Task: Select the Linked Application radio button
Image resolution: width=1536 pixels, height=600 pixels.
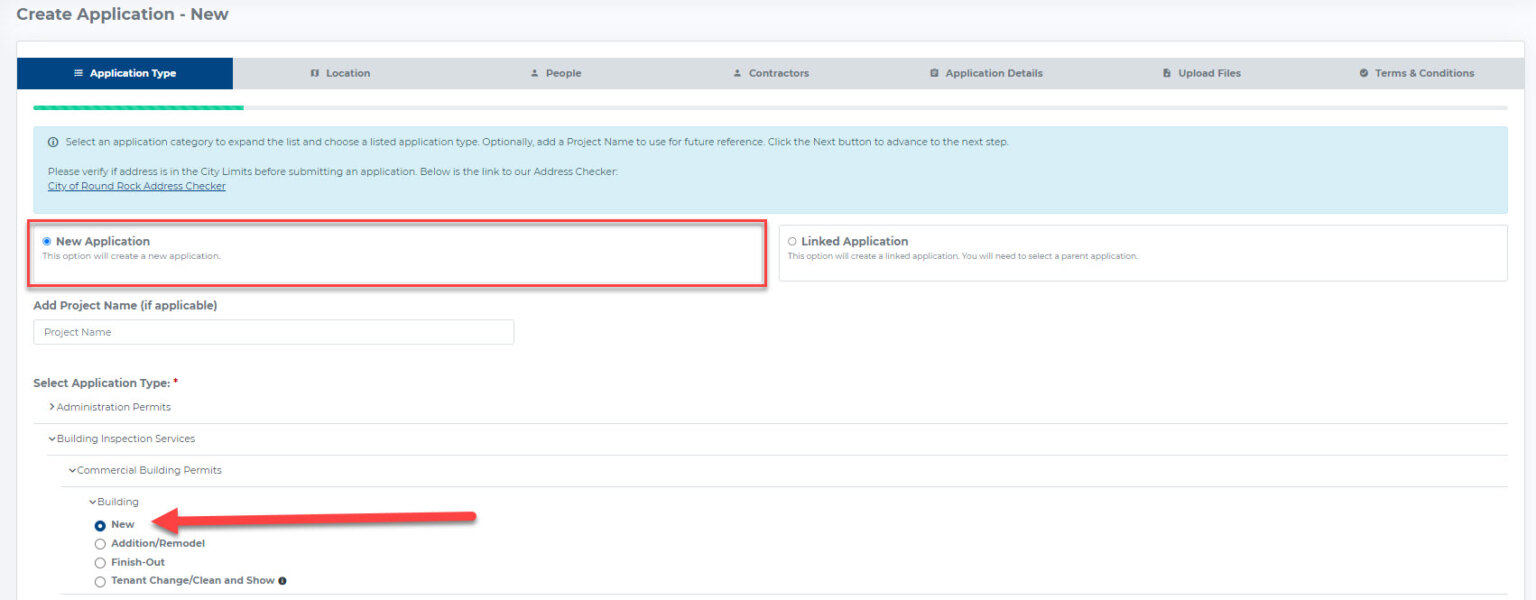Action: (793, 241)
